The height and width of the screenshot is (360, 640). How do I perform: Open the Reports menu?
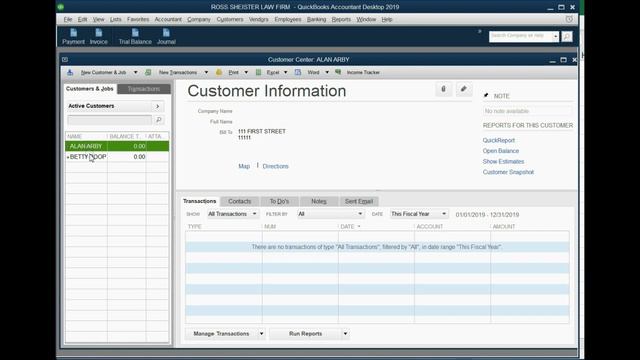pos(341,19)
